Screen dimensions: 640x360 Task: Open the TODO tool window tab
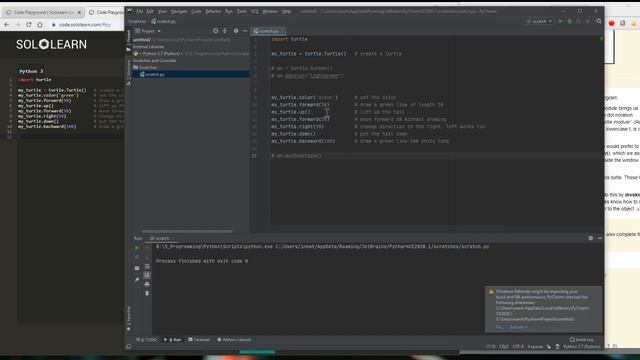click(x=147, y=340)
